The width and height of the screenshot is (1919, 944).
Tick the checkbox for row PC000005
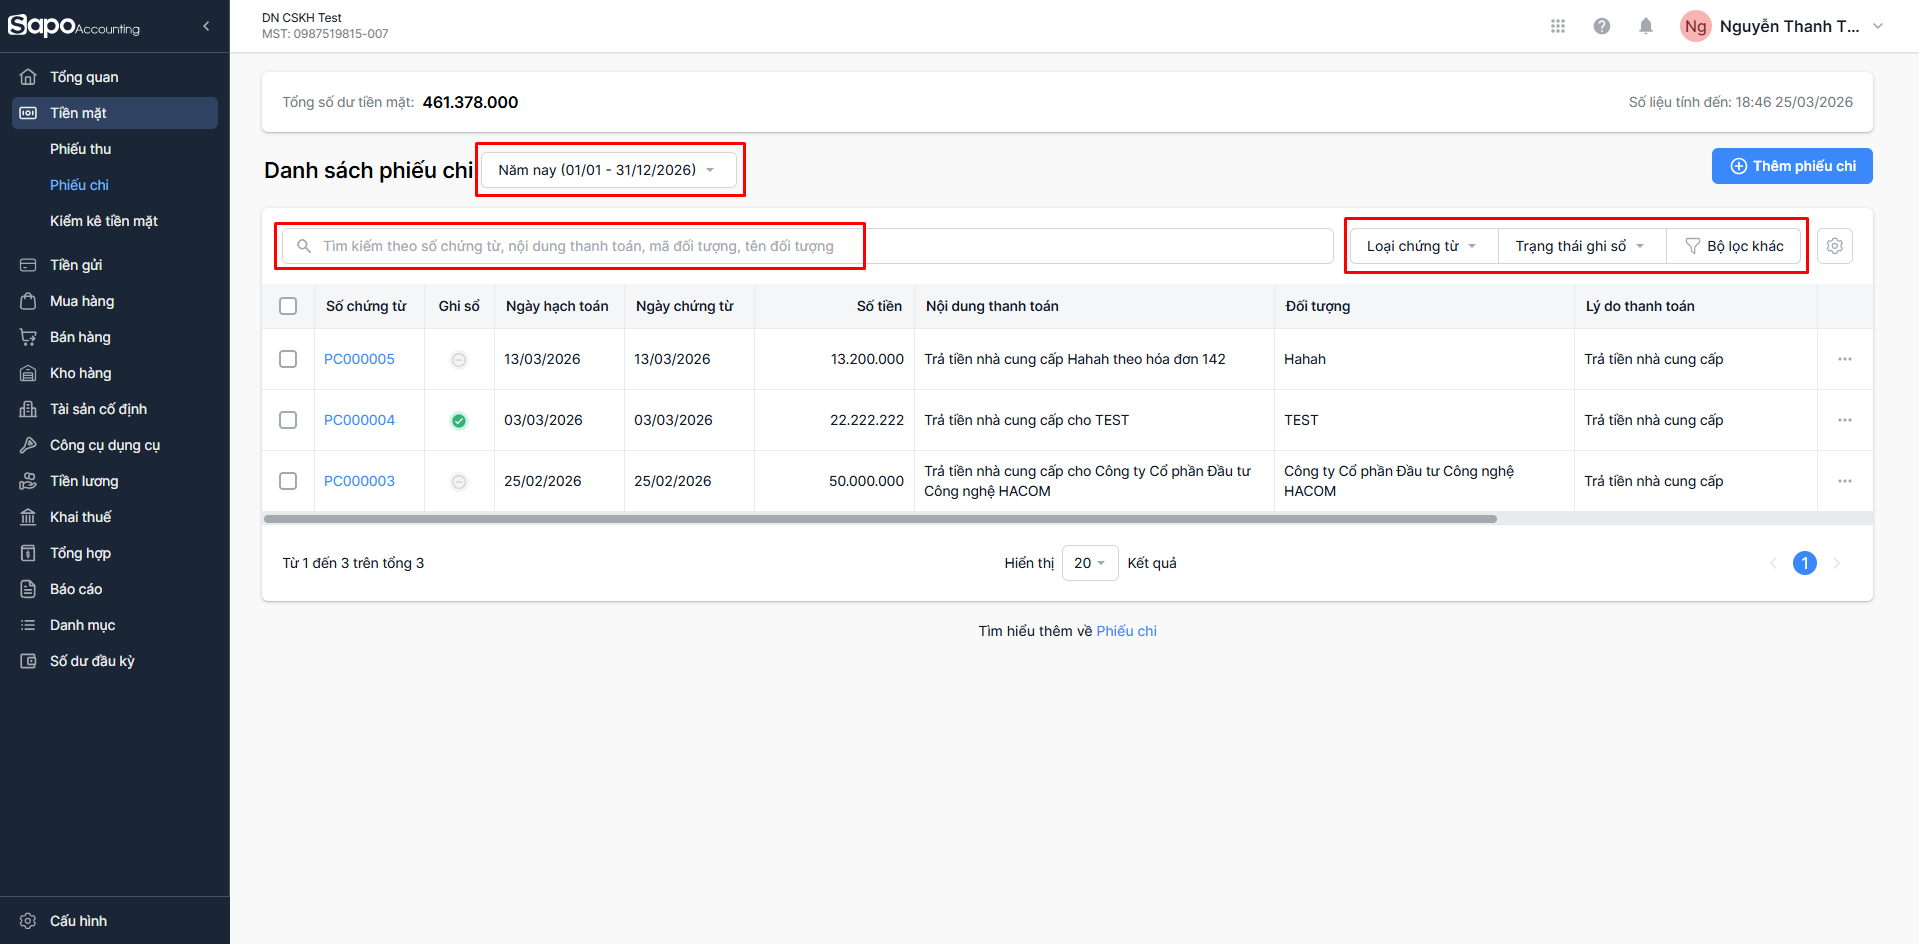click(288, 359)
